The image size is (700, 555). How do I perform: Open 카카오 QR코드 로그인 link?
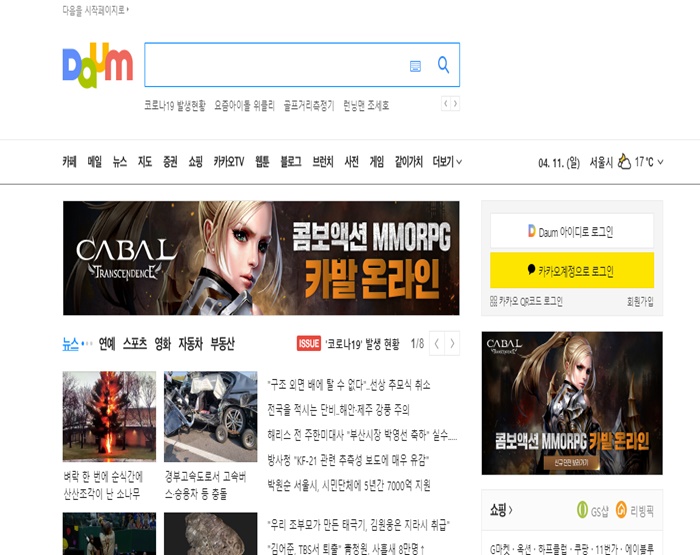click(x=526, y=301)
